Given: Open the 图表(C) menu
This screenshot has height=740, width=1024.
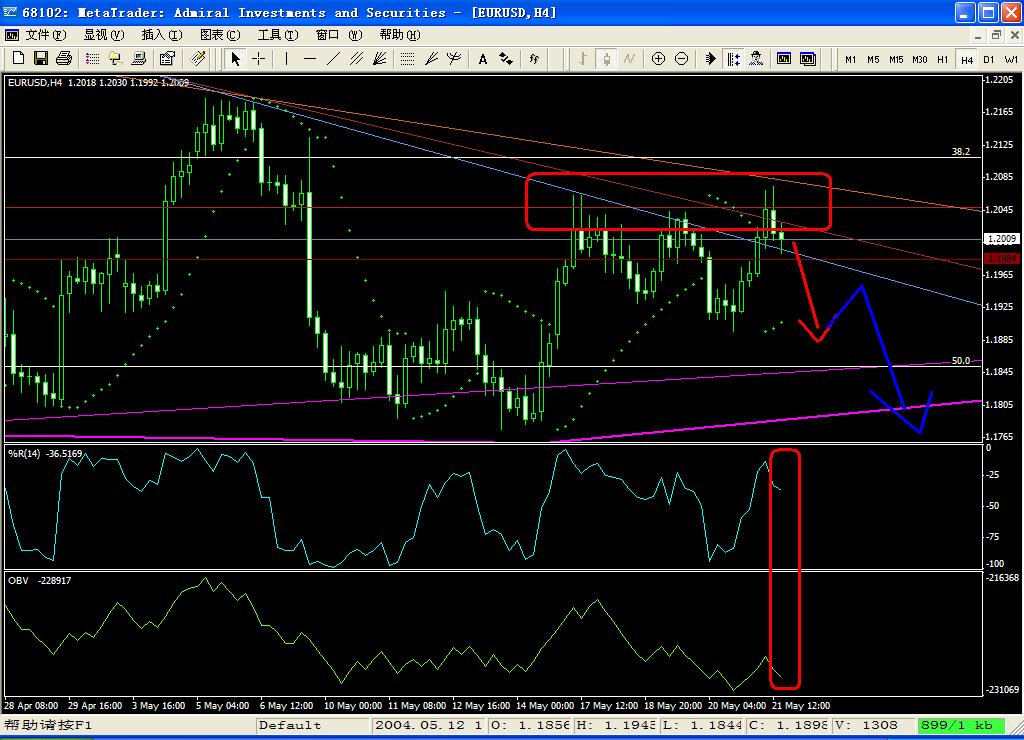Looking at the screenshot, I should point(220,35).
